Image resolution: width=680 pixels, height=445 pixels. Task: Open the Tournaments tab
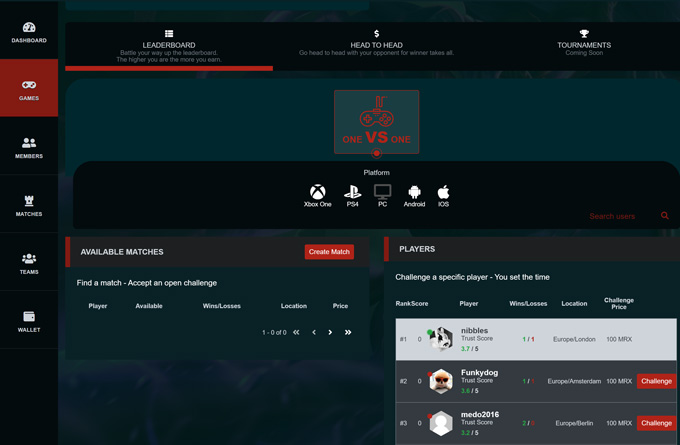coord(584,46)
